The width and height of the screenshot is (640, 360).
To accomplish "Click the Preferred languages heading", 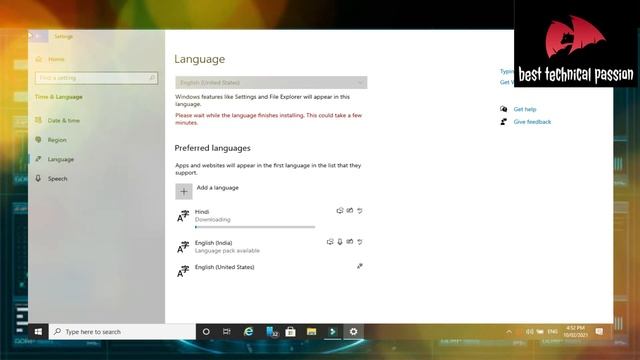I will pos(213,148).
